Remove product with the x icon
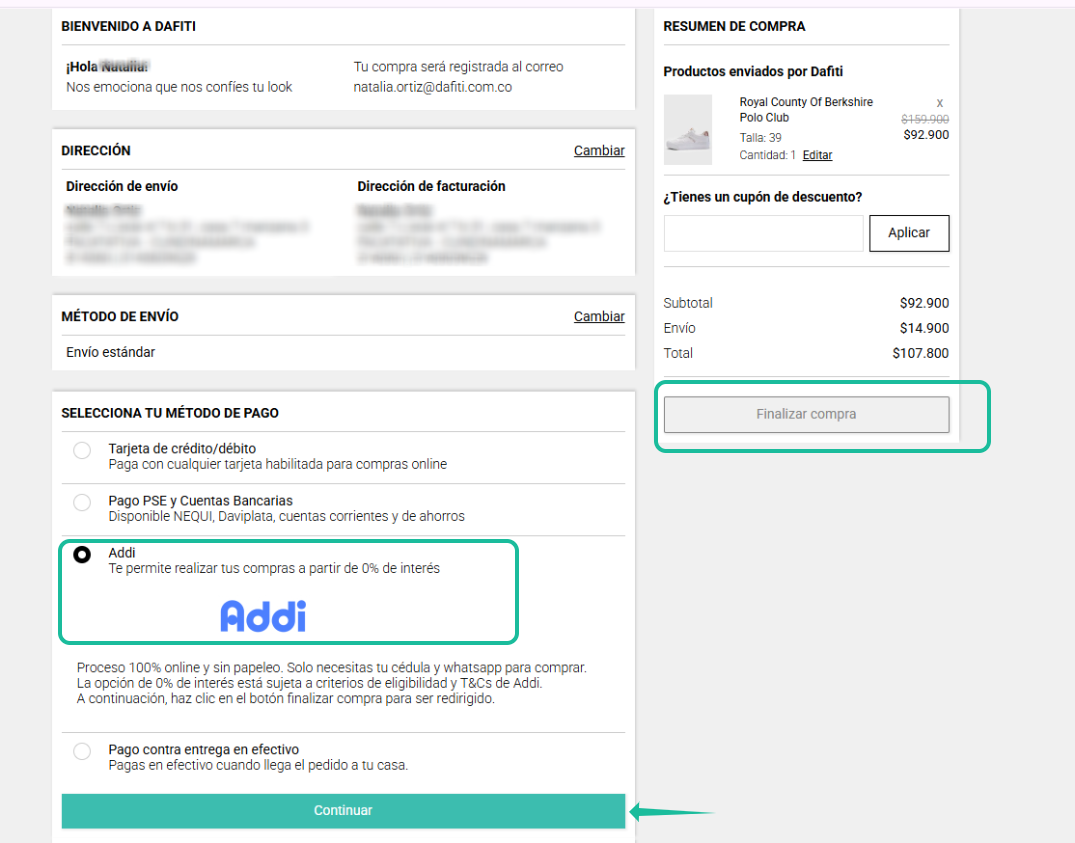 (940, 103)
